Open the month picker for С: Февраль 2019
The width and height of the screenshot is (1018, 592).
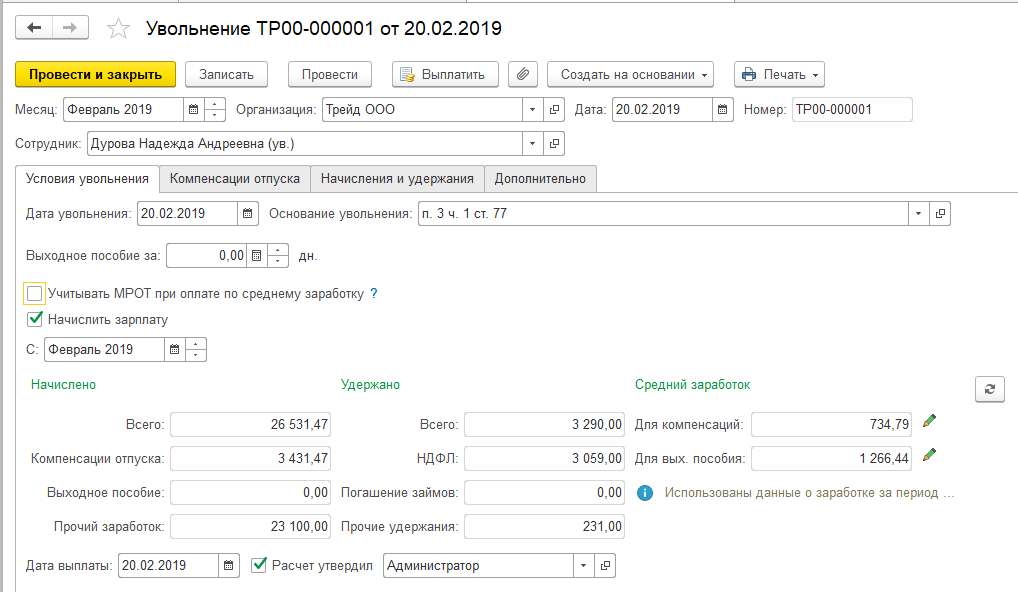pos(175,349)
